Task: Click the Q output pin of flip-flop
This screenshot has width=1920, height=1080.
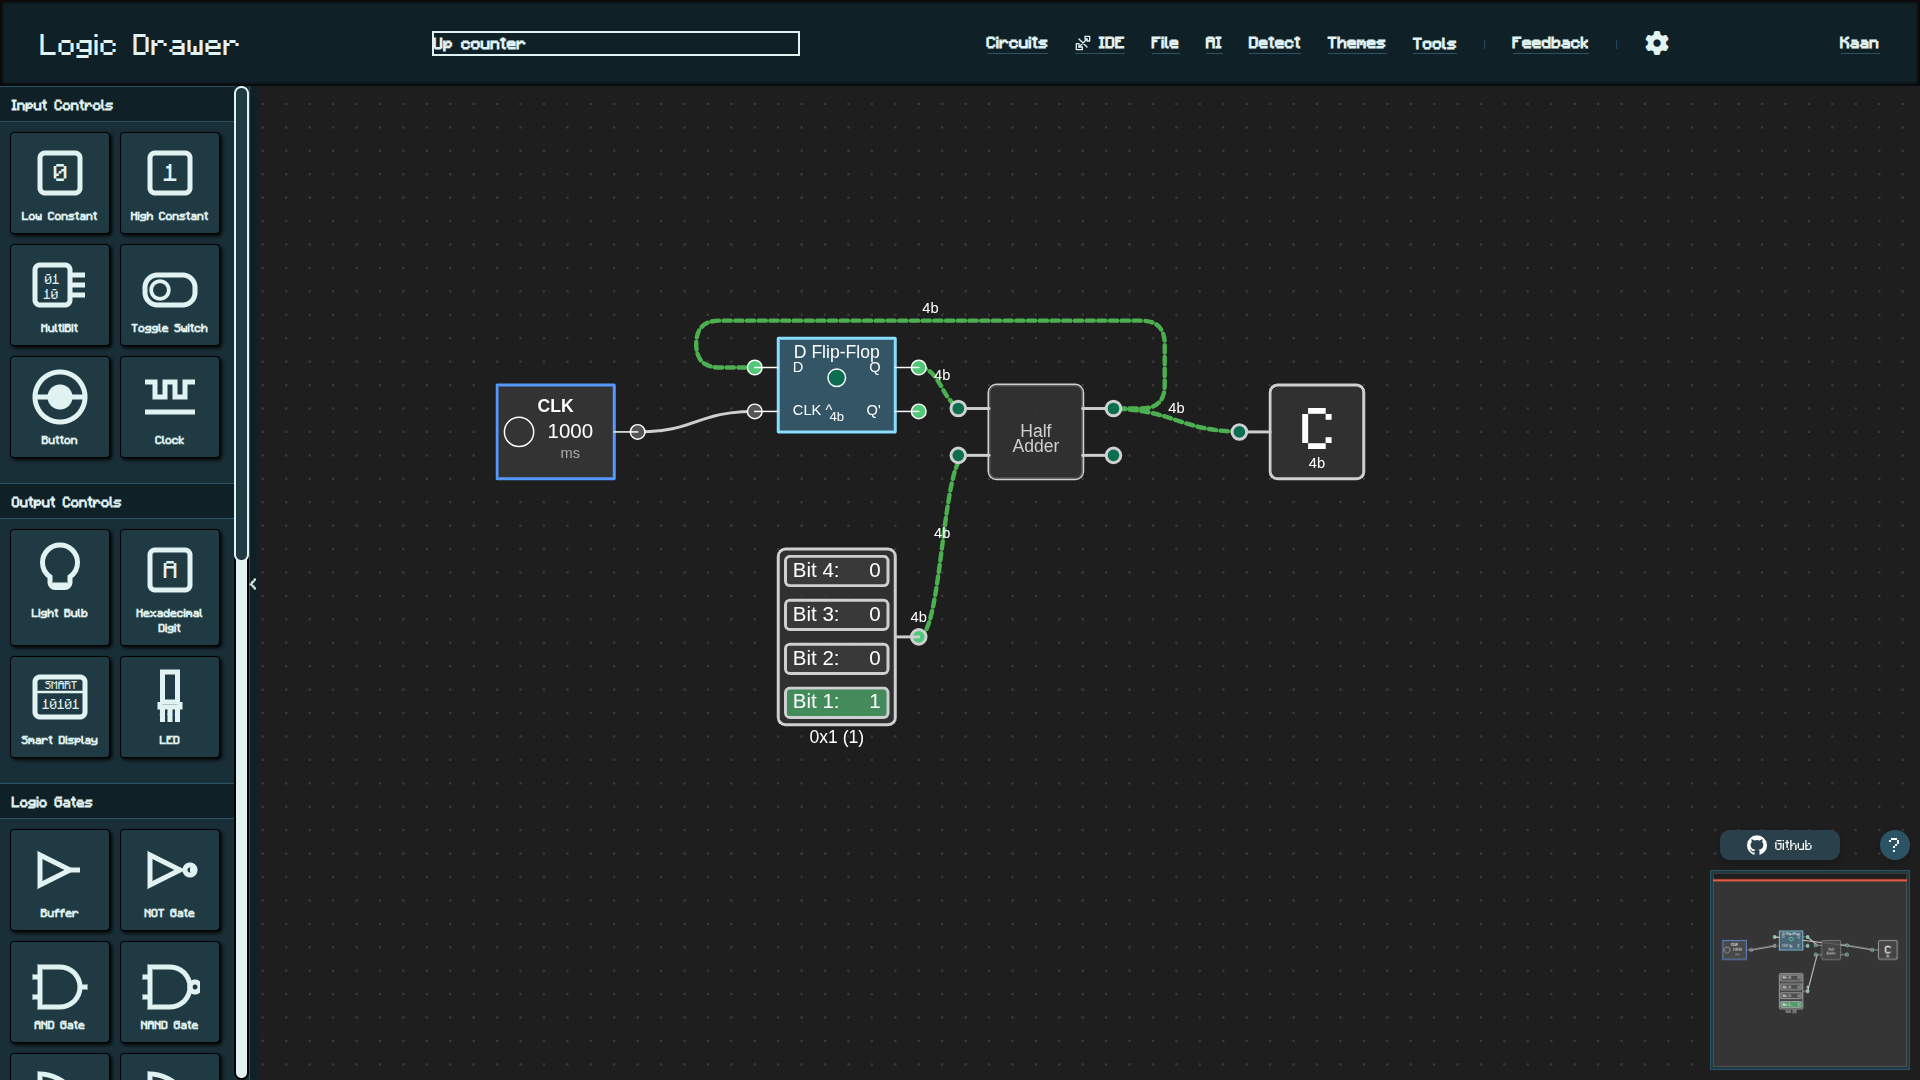Action: 919,367
